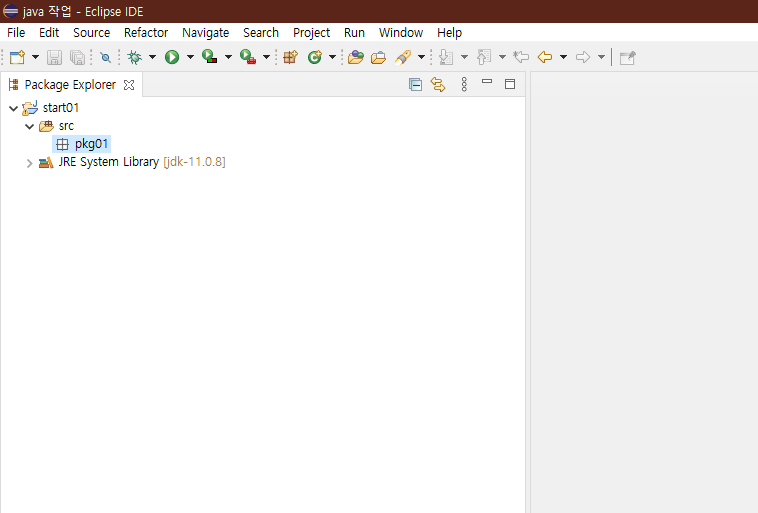Toggle Link with Editor

[438, 85]
